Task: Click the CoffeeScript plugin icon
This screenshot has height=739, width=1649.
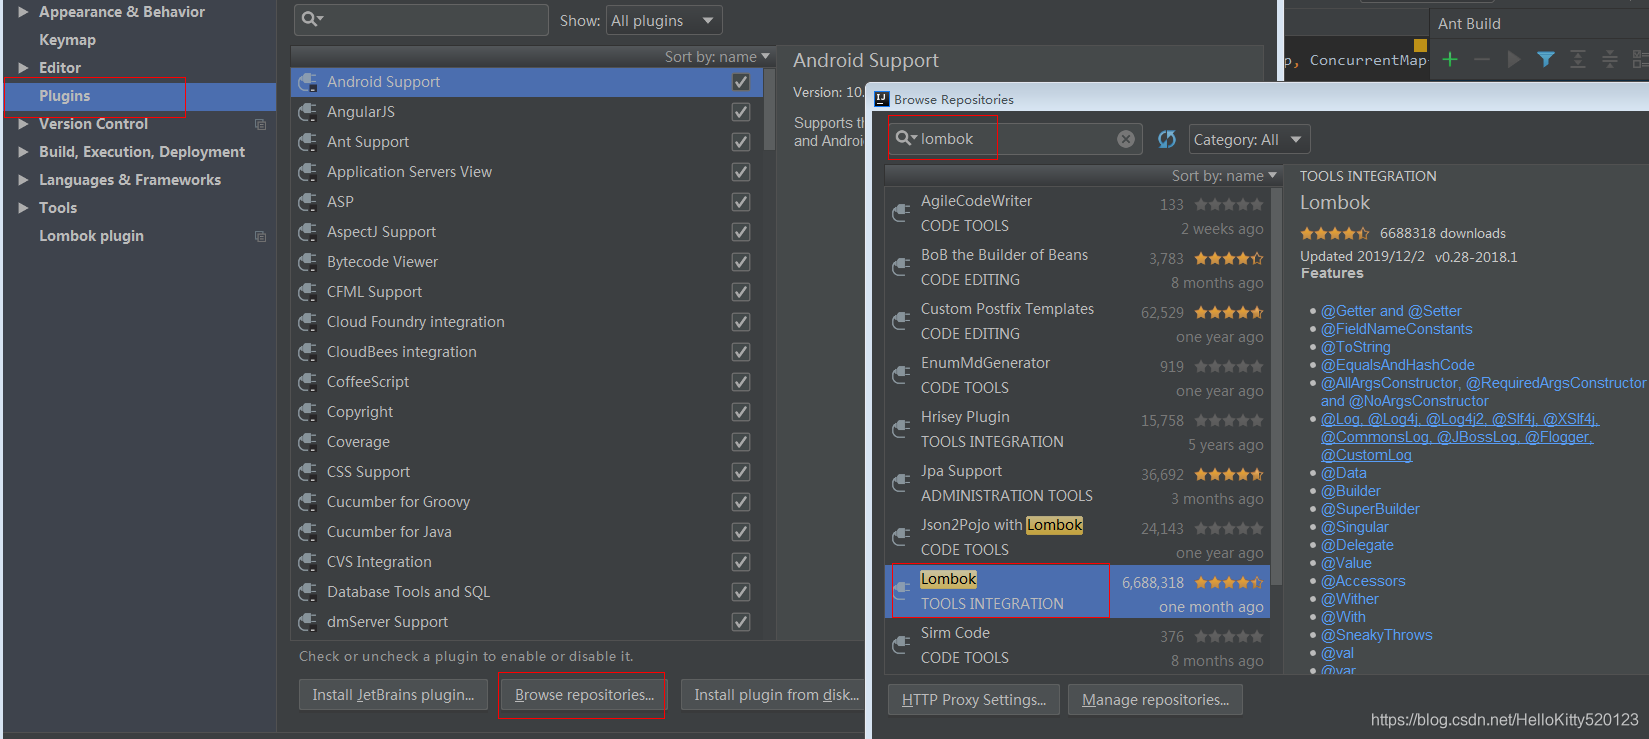Action: pyautogui.click(x=308, y=382)
